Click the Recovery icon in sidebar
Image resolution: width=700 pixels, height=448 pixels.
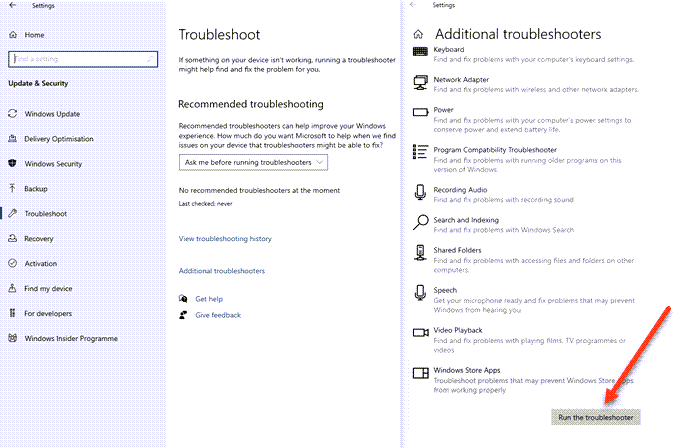(12, 238)
